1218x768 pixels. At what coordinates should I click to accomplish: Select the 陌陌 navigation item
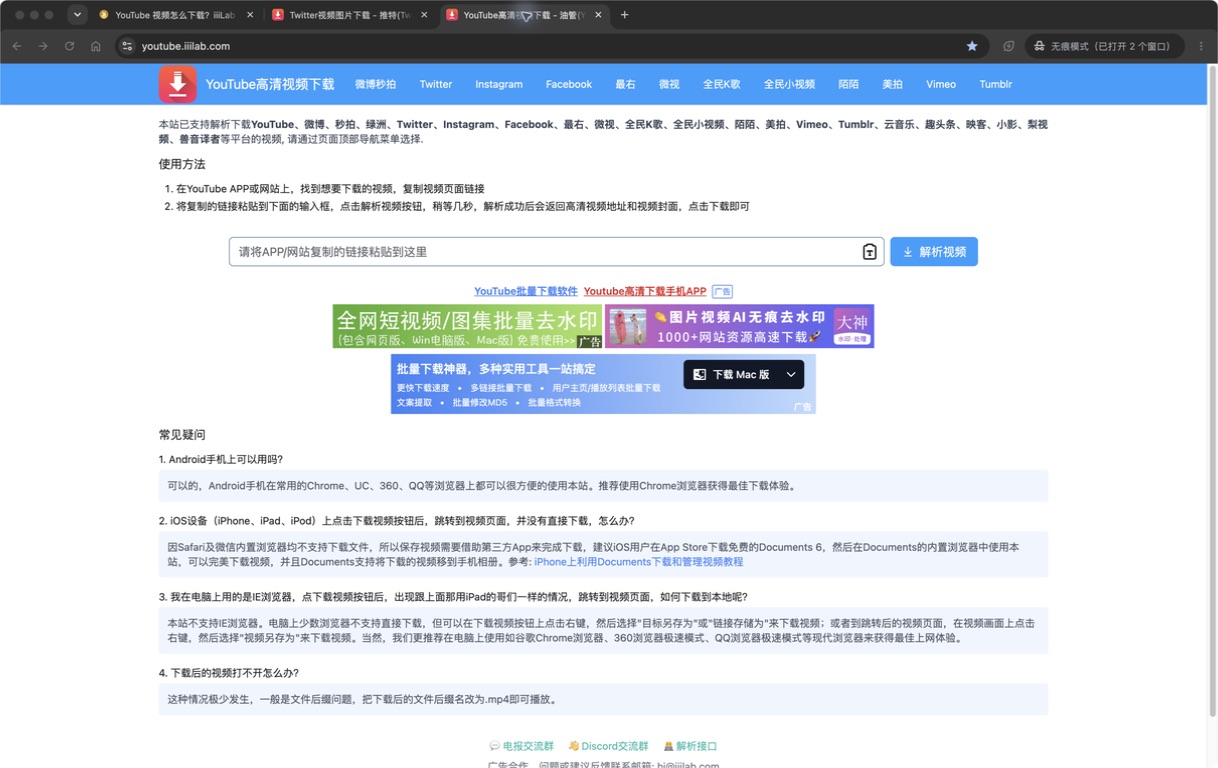click(x=848, y=84)
